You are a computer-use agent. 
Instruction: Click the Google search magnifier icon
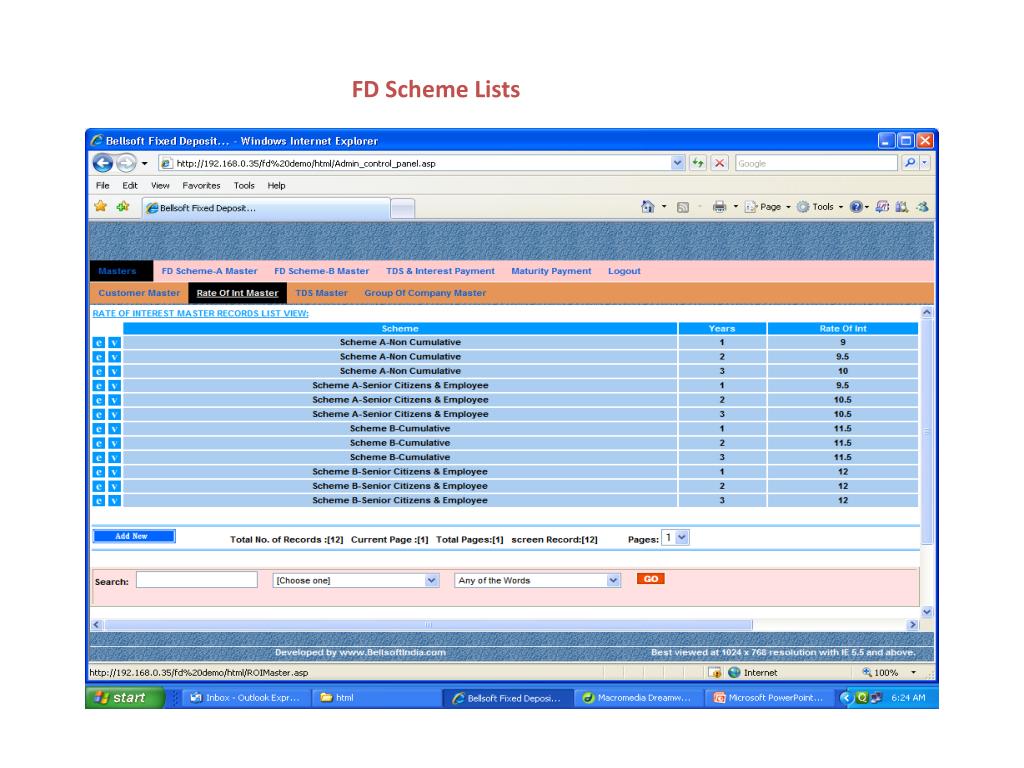pos(909,163)
